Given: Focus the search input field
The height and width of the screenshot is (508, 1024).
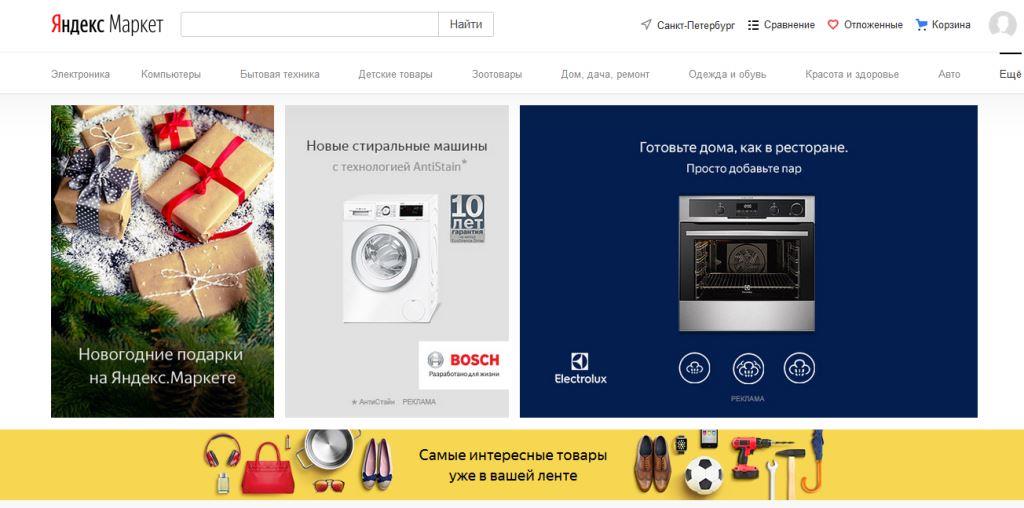Looking at the screenshot, I should click(x=310, y=25).
